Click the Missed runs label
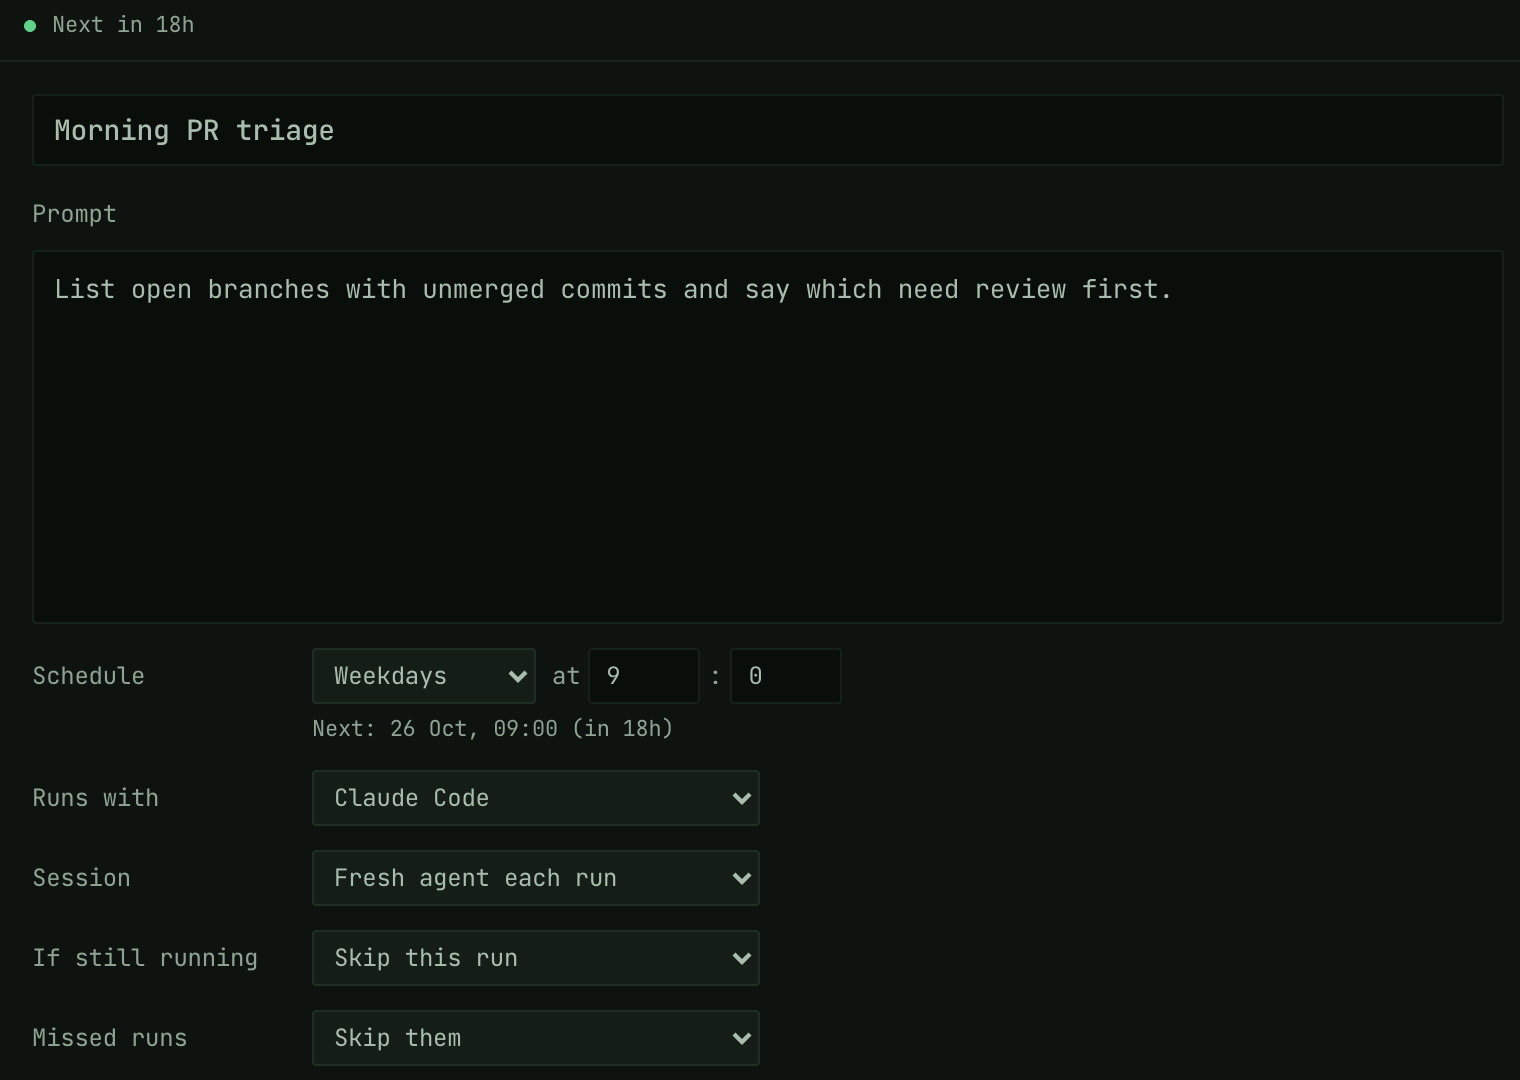The width and height of the screenshot is (1520, 1080). pos(110,1038)
